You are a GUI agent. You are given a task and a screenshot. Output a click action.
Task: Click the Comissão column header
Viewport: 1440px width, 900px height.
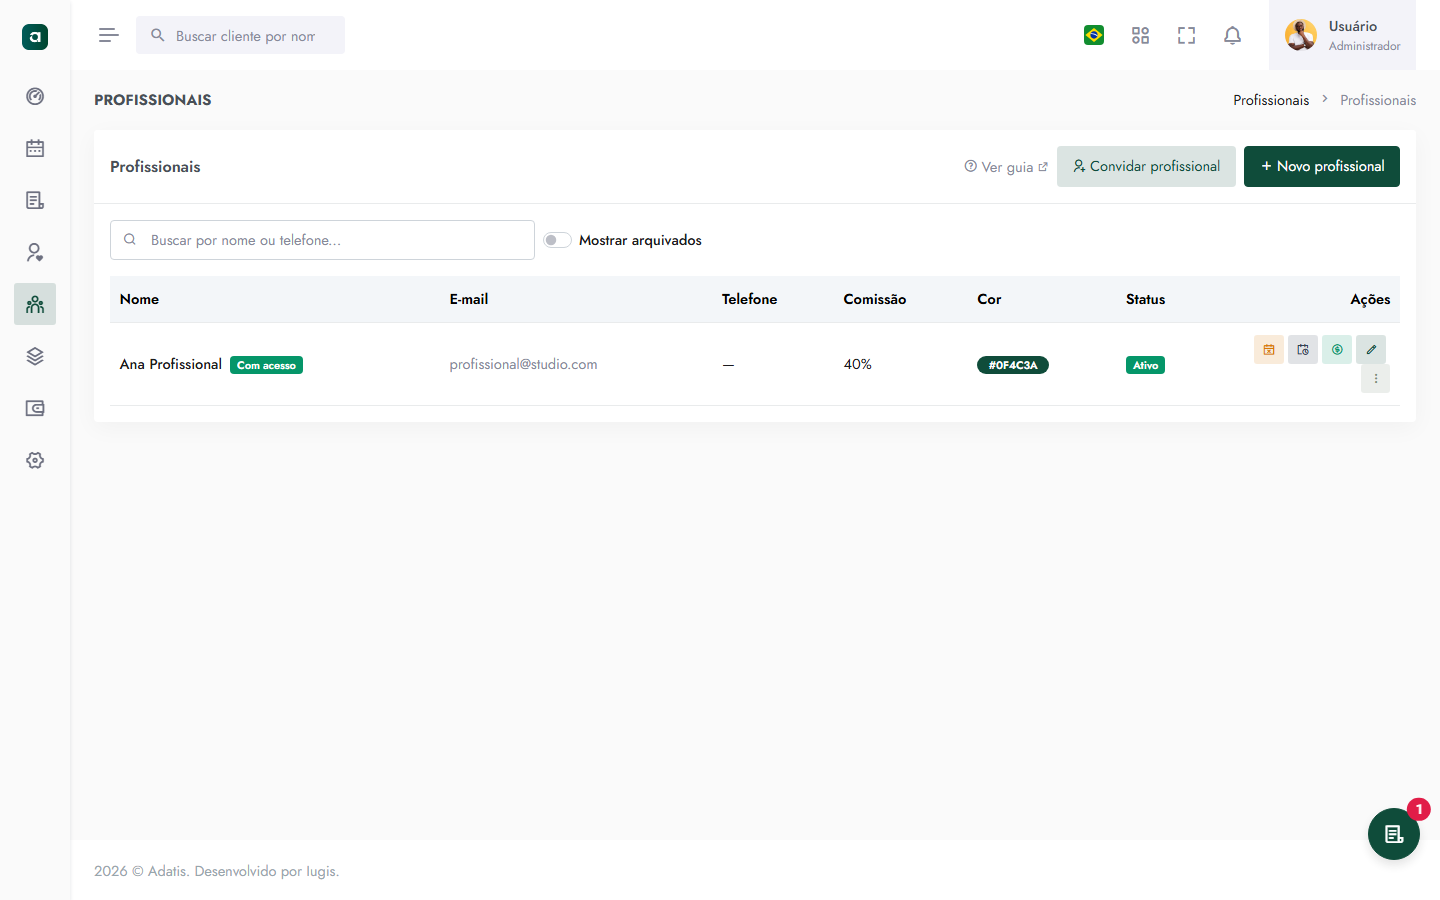[x=875, y=299]
